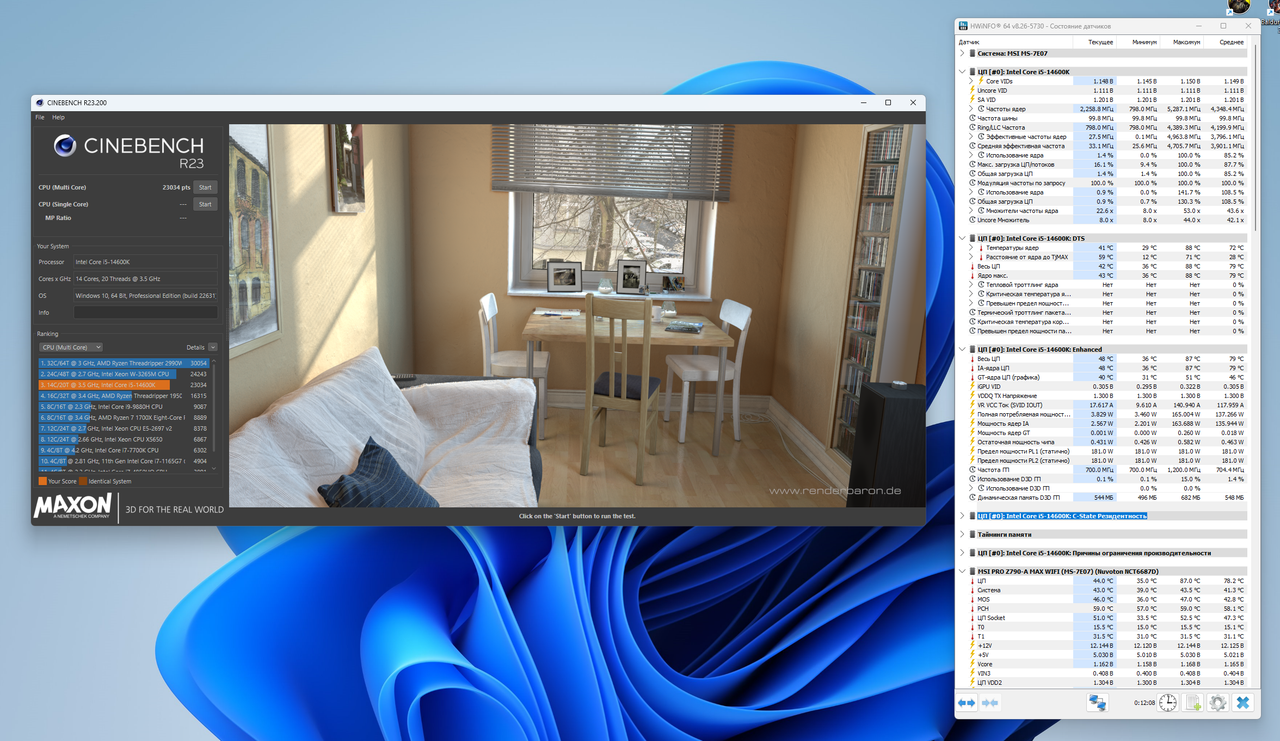Open HWiNFO sensor settings gear icon
Screen dimensions: 1280x741
[x=1217, y=703]
